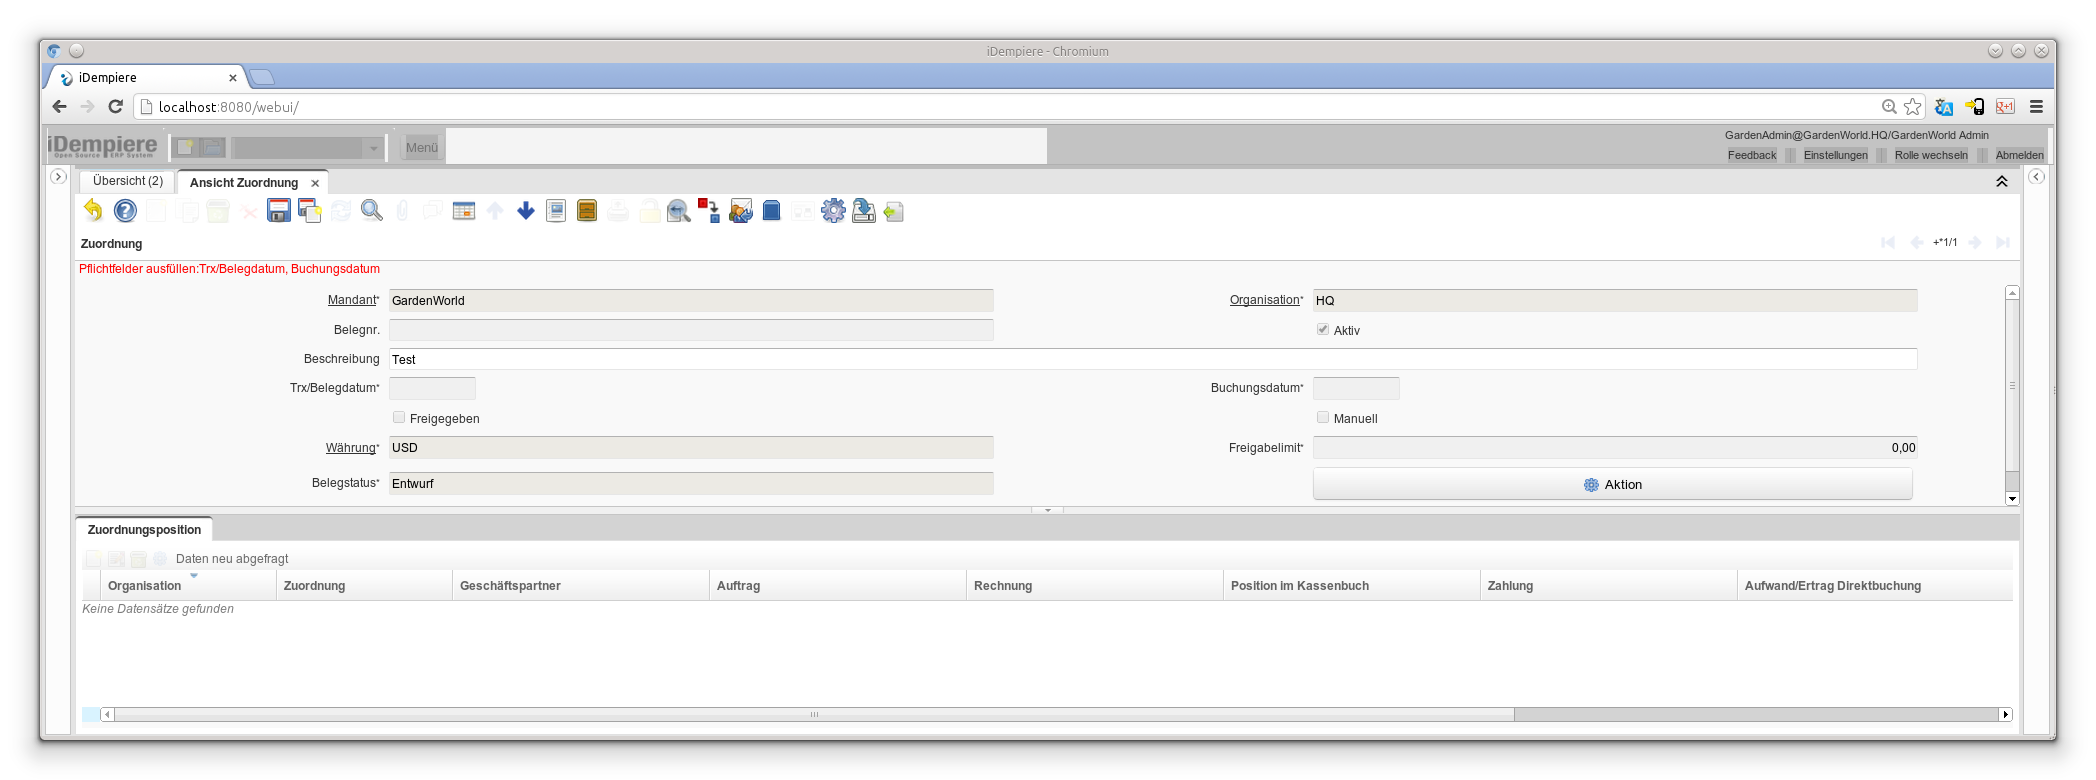This screenshot has height=780, width=2096.
Task: Open Active Workflows red-blue squares icon
Action: click(709, 210)
